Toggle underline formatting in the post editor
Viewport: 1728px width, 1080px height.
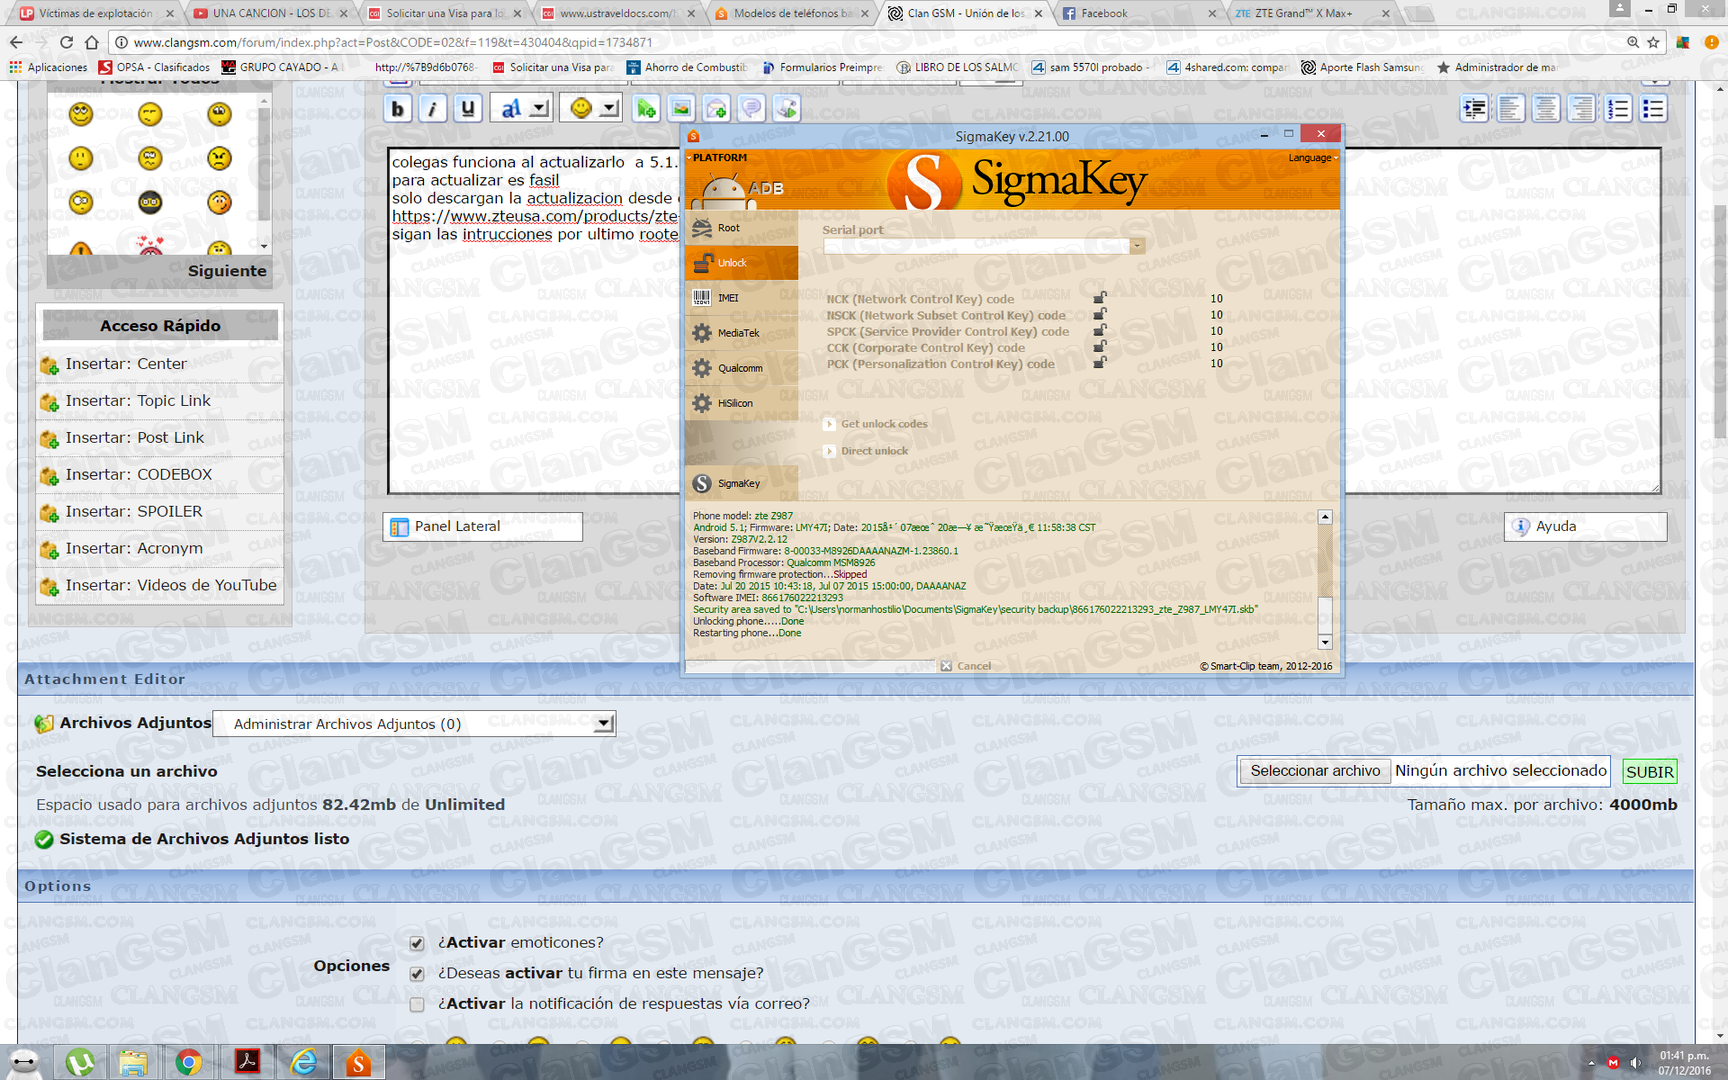[x=467, y=109]
